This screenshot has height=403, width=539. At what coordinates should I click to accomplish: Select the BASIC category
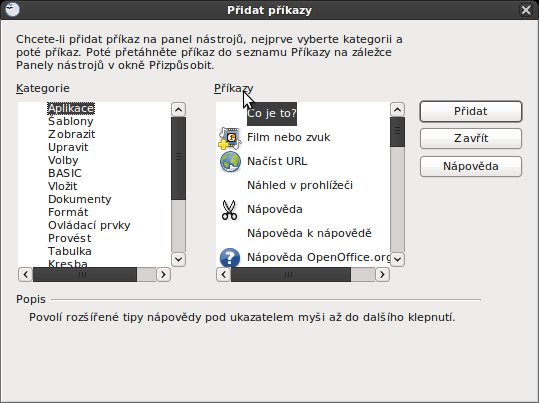pyautogui.click(x=65, y=173)
